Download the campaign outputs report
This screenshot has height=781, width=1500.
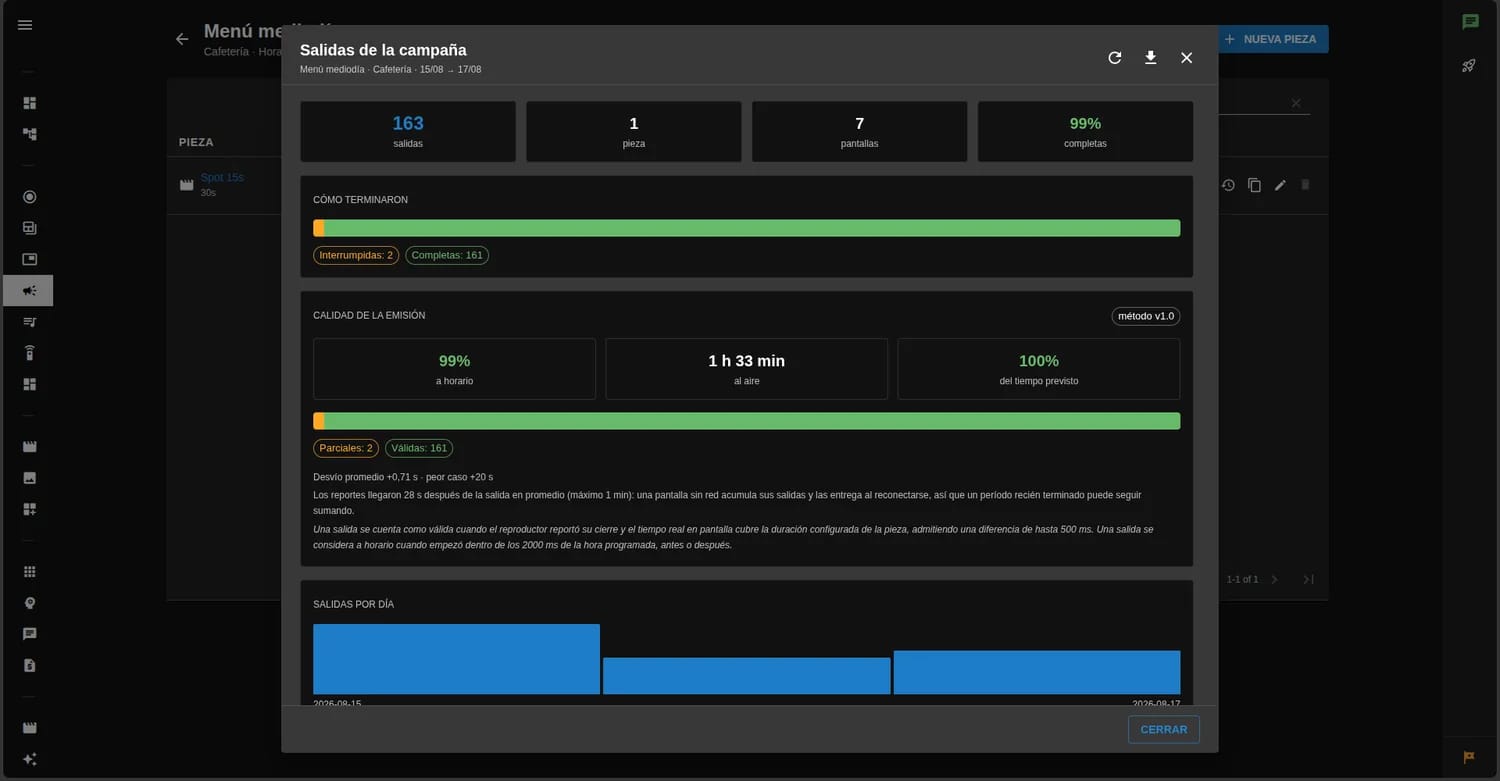[1151, 58]
